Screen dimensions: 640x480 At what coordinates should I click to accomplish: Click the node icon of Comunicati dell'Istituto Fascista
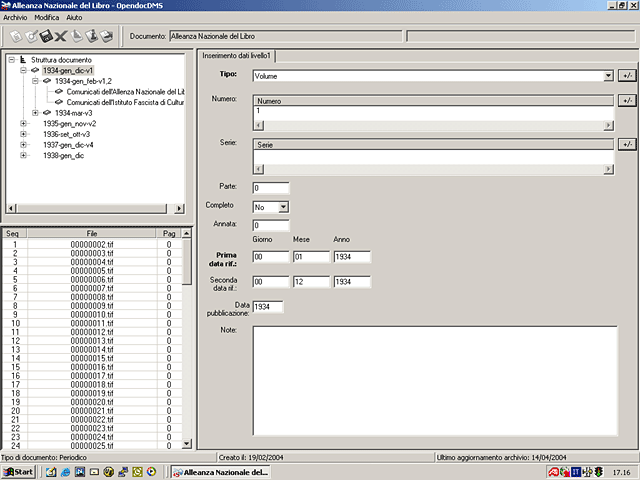(59, 102)
